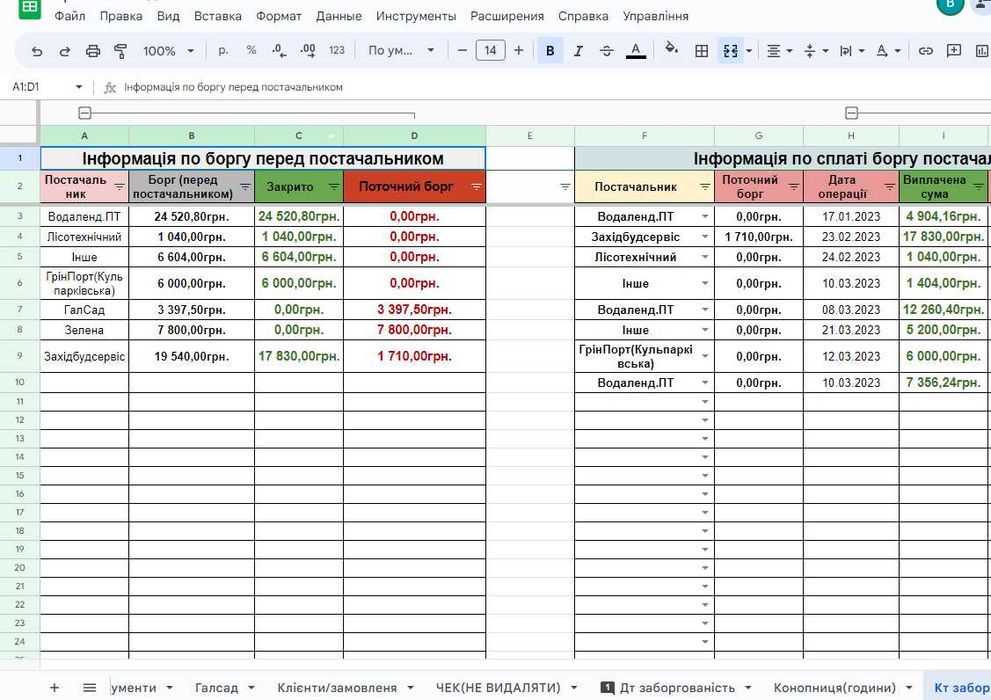The width and height of the screenshot is (991, 700).
Task: Open text color picker (underlined A)
Action: pyautogui.click(x=636, y=51)
